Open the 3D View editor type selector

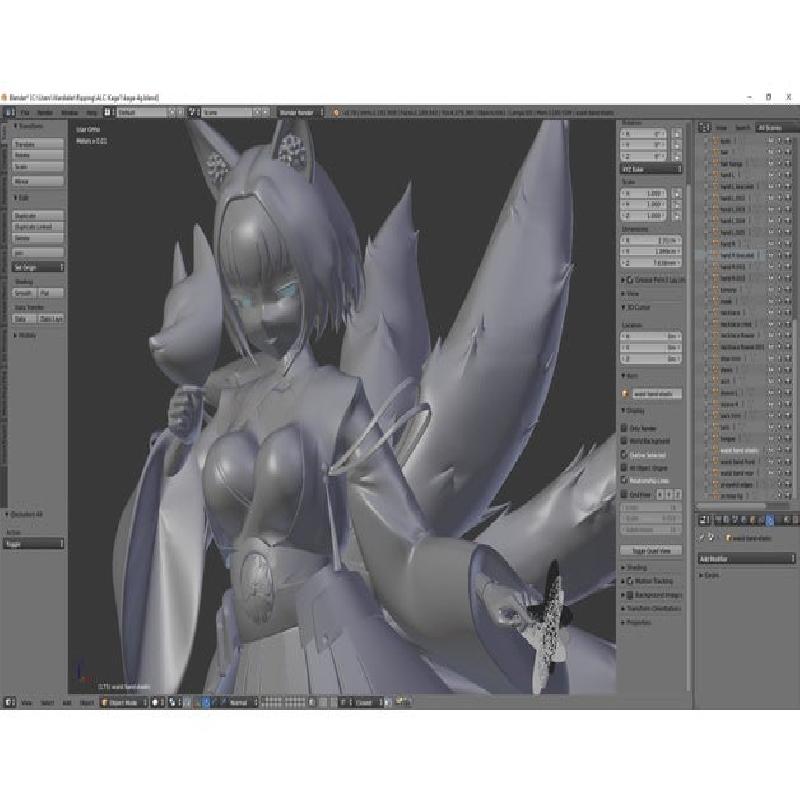click(x=10, y=703)
